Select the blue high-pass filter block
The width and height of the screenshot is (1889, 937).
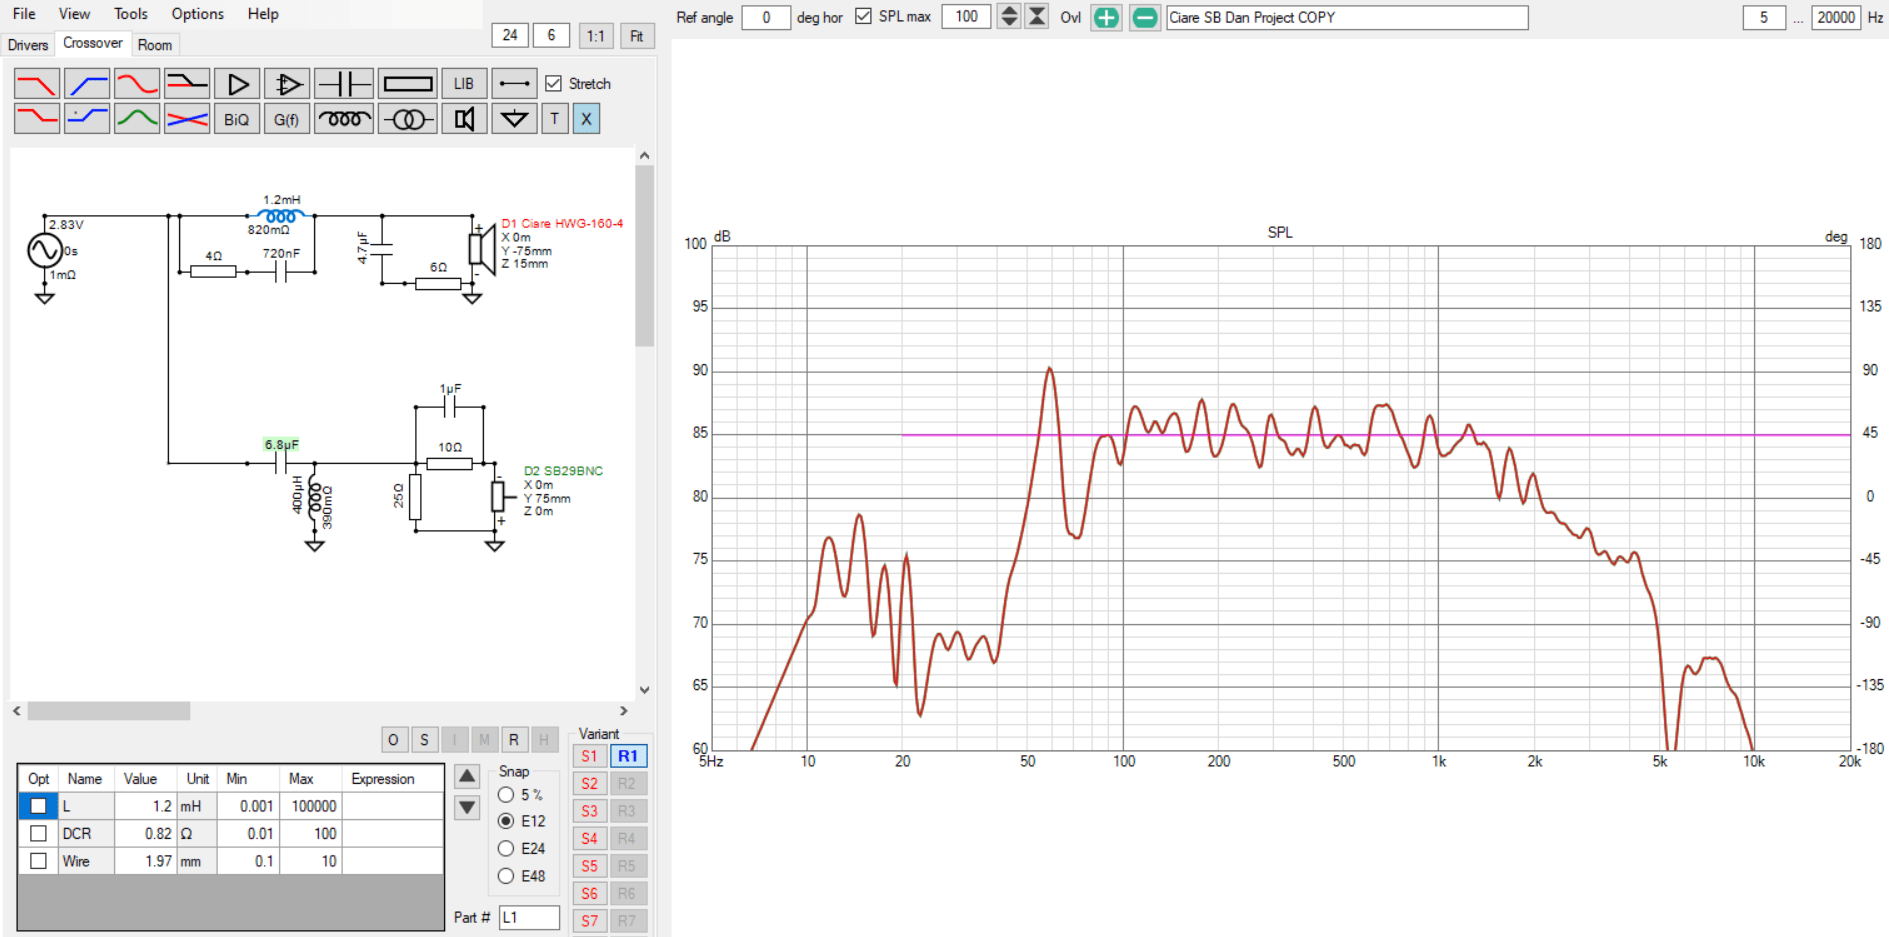pos(87,84)
